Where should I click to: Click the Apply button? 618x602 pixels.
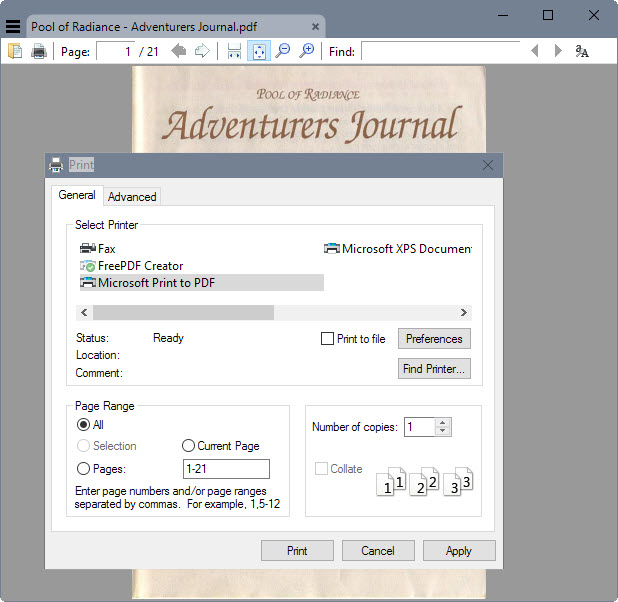[459, 550]
